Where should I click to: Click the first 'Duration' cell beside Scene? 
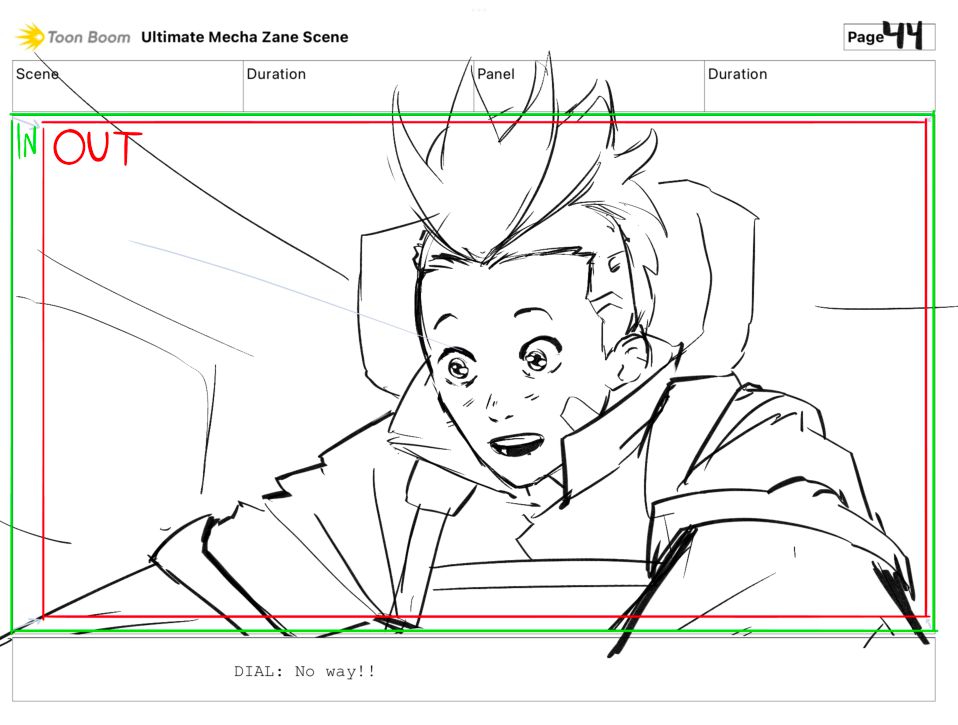pos(359,86)
